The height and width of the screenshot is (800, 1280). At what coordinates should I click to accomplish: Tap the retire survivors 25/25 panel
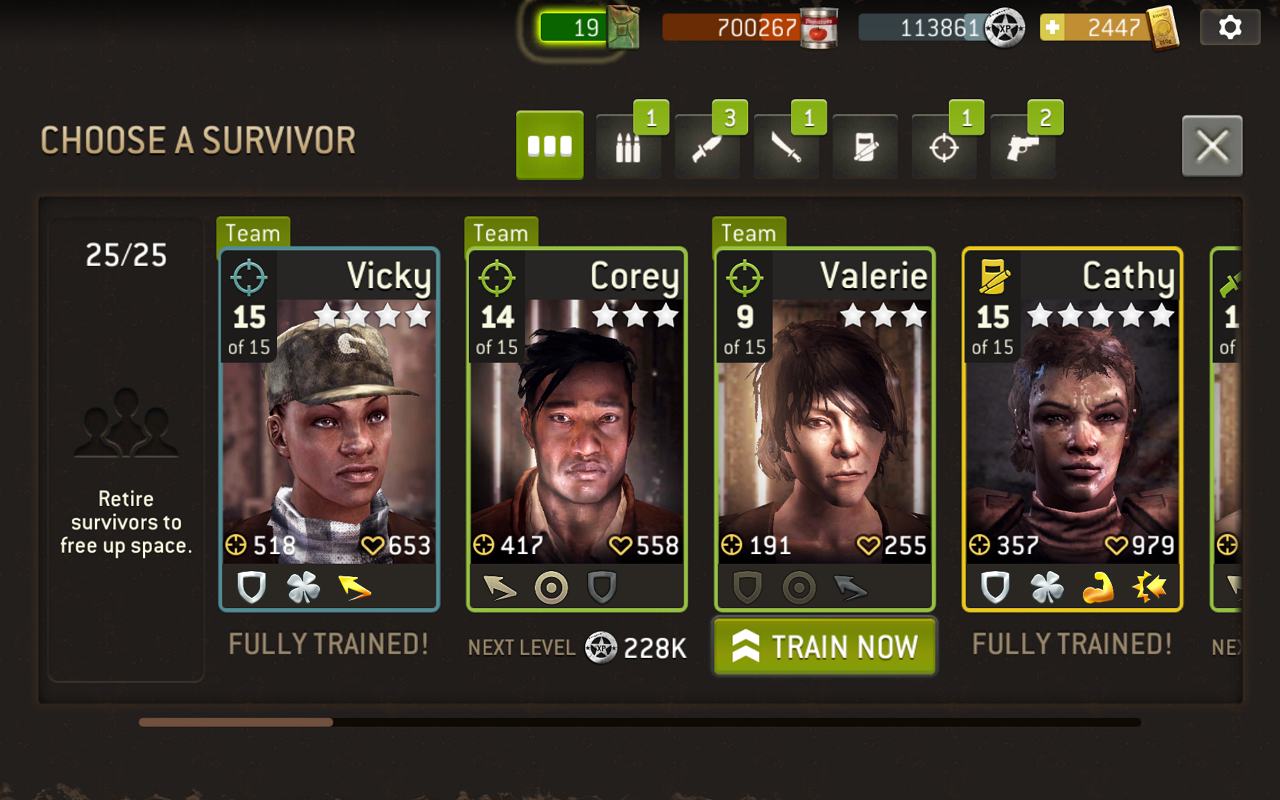[126, 450]
